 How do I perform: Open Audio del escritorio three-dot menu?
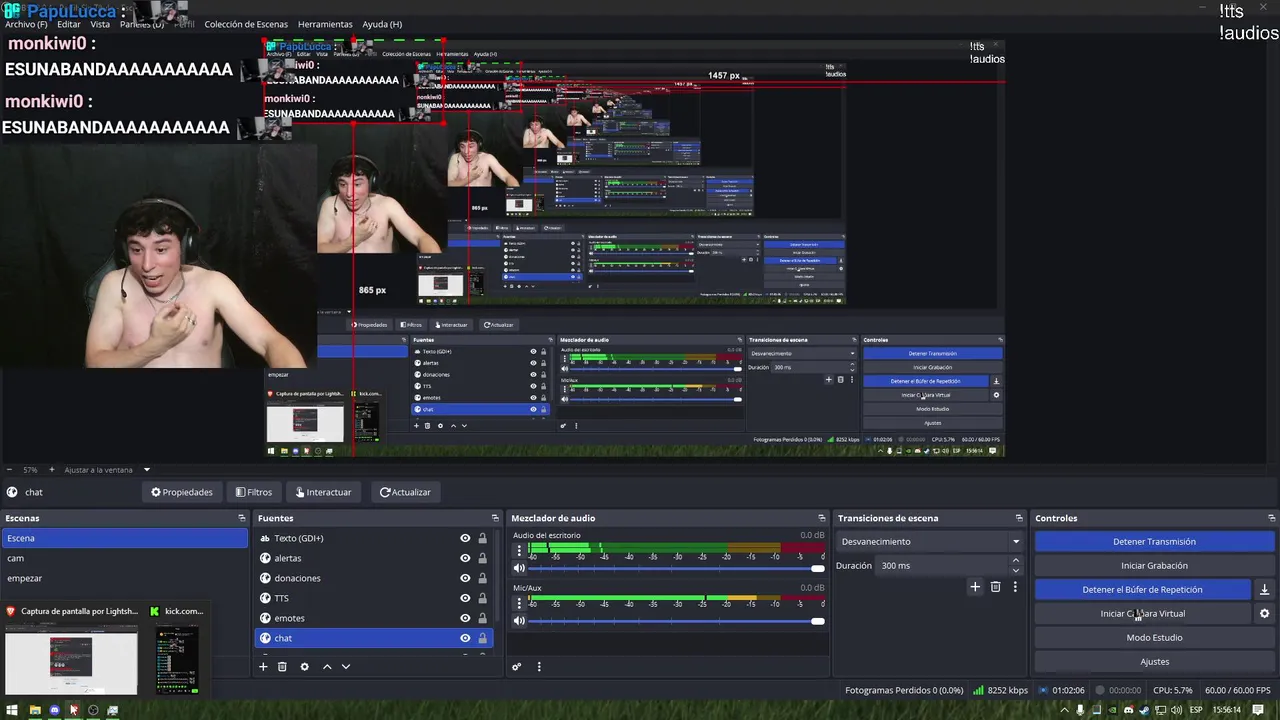coord(519,551)
